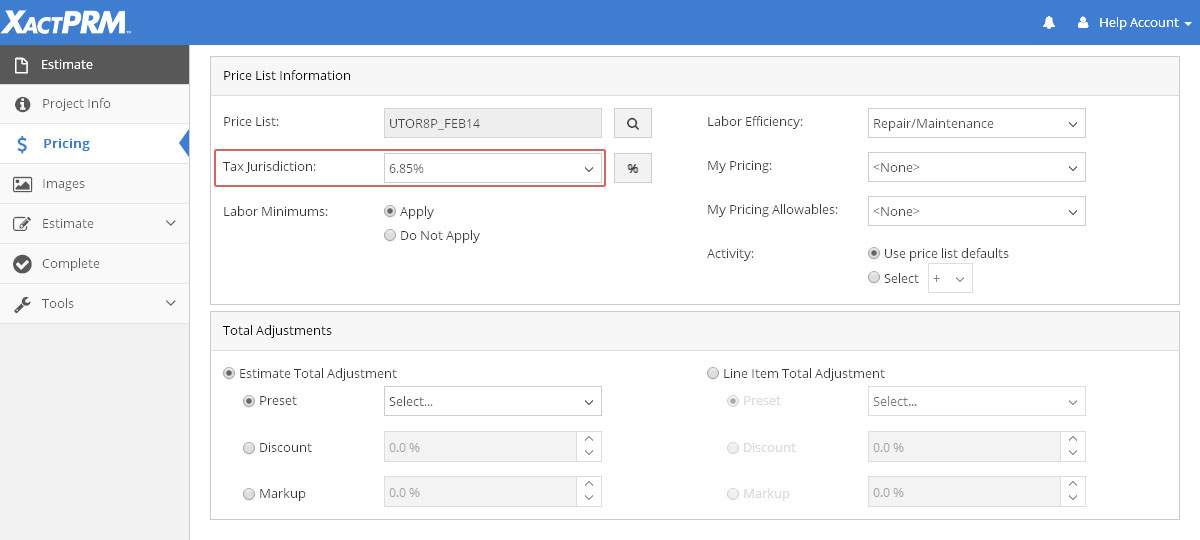This screenshot has height=540, width=1200.
Task: Go to the Pricing sidebar tab
Action: click(66, 144)
